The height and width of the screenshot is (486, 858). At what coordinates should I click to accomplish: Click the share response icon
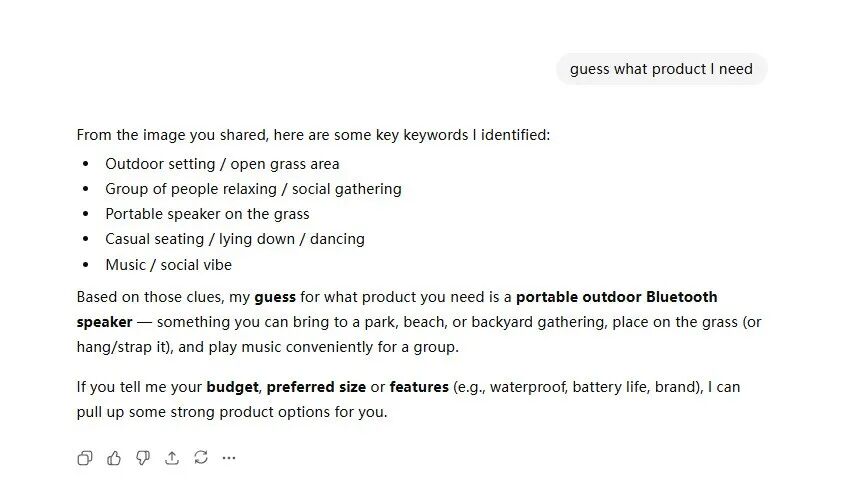(x=172, y=458)
